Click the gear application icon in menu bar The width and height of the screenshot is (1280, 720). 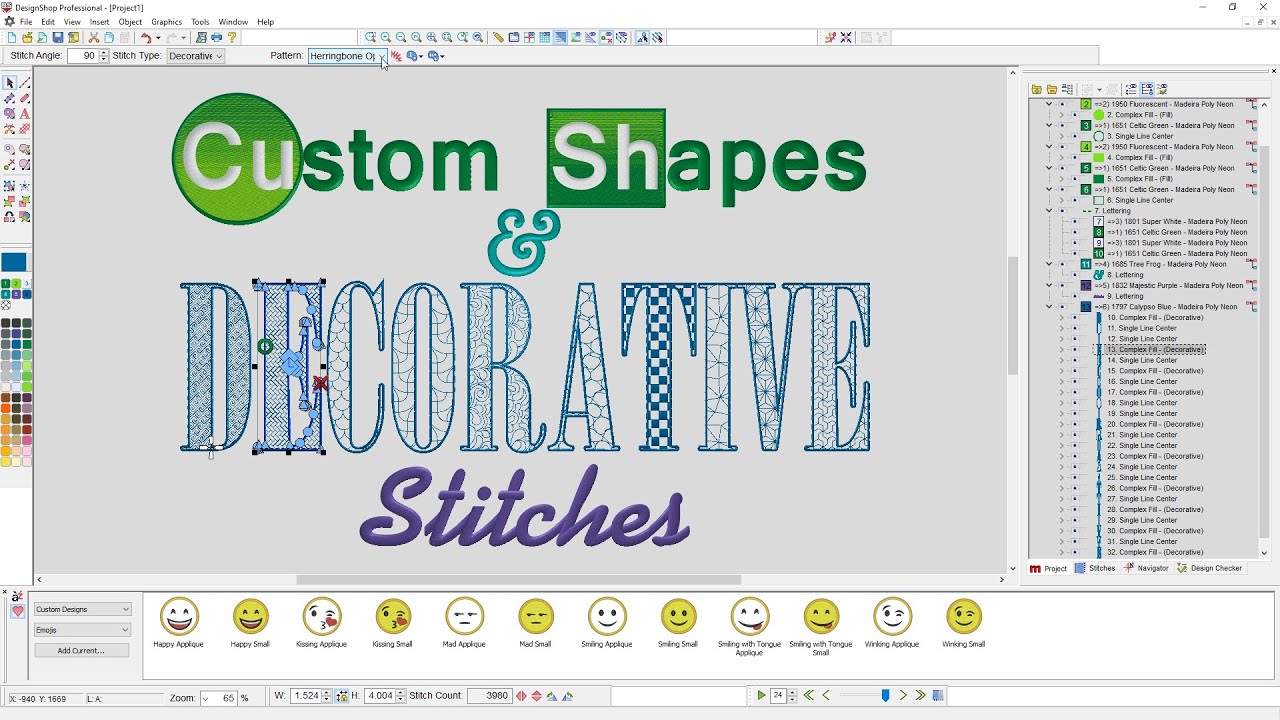pyautogui.click(x=10, y=21)
